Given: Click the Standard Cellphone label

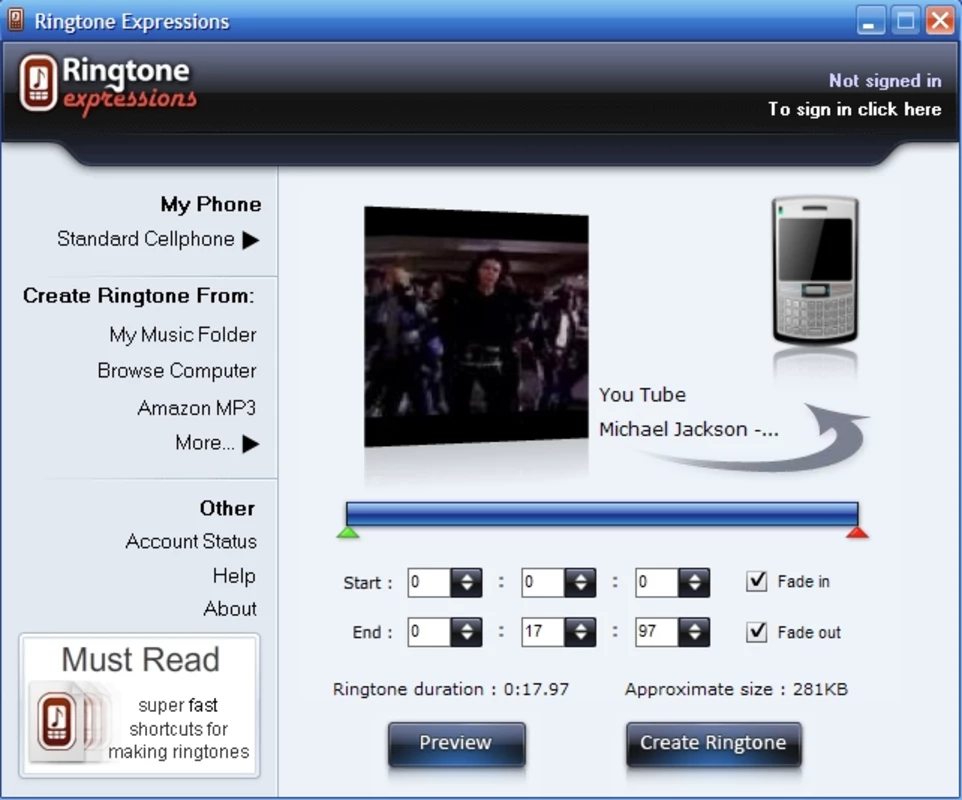Looking at the screenshot, I should pyautogui.click(x=145, y=239).
